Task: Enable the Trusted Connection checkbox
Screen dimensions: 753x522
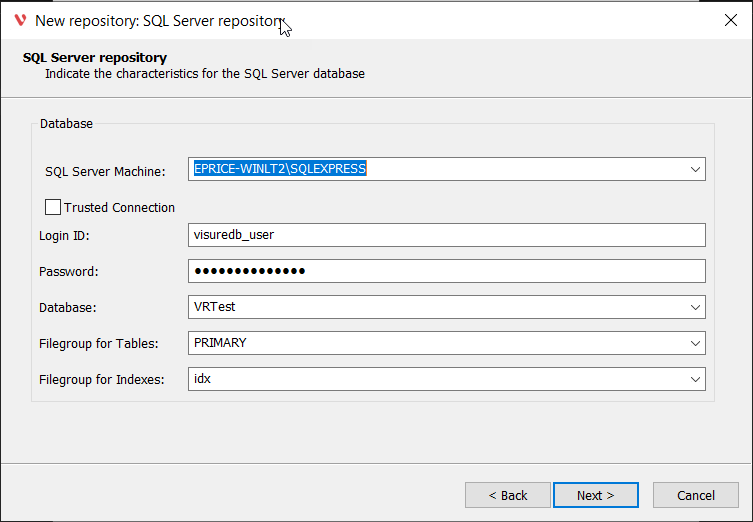Action: (x=53, y=208)
